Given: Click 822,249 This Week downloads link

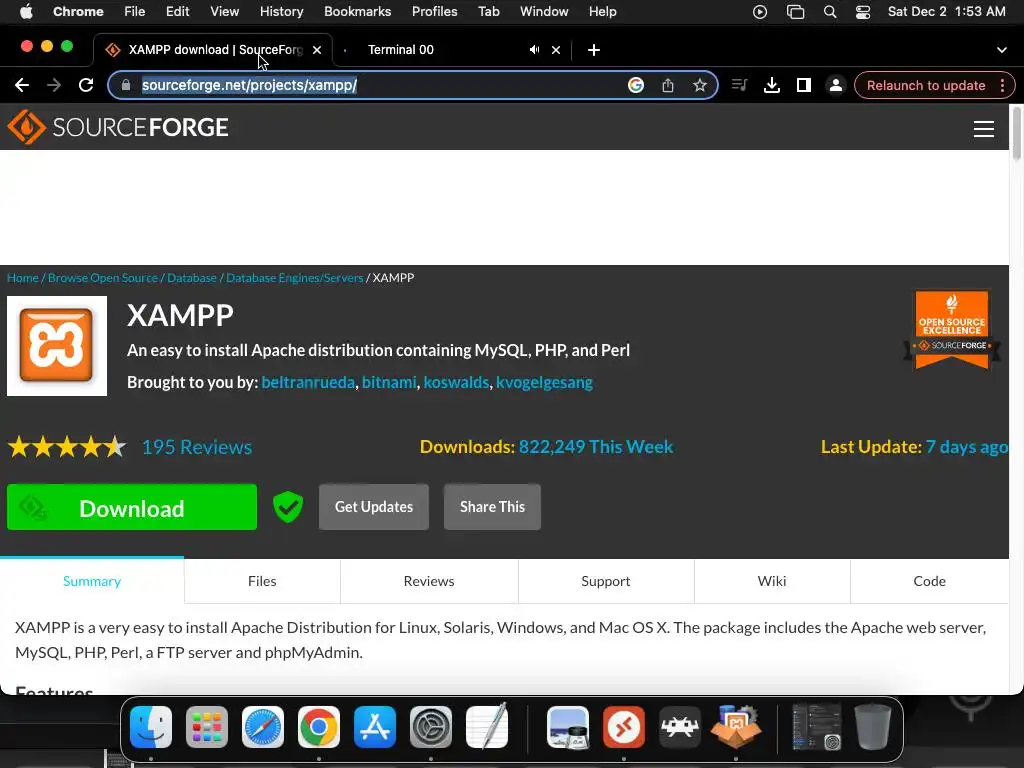Looking at the screenshot, I should click(596, 447).
